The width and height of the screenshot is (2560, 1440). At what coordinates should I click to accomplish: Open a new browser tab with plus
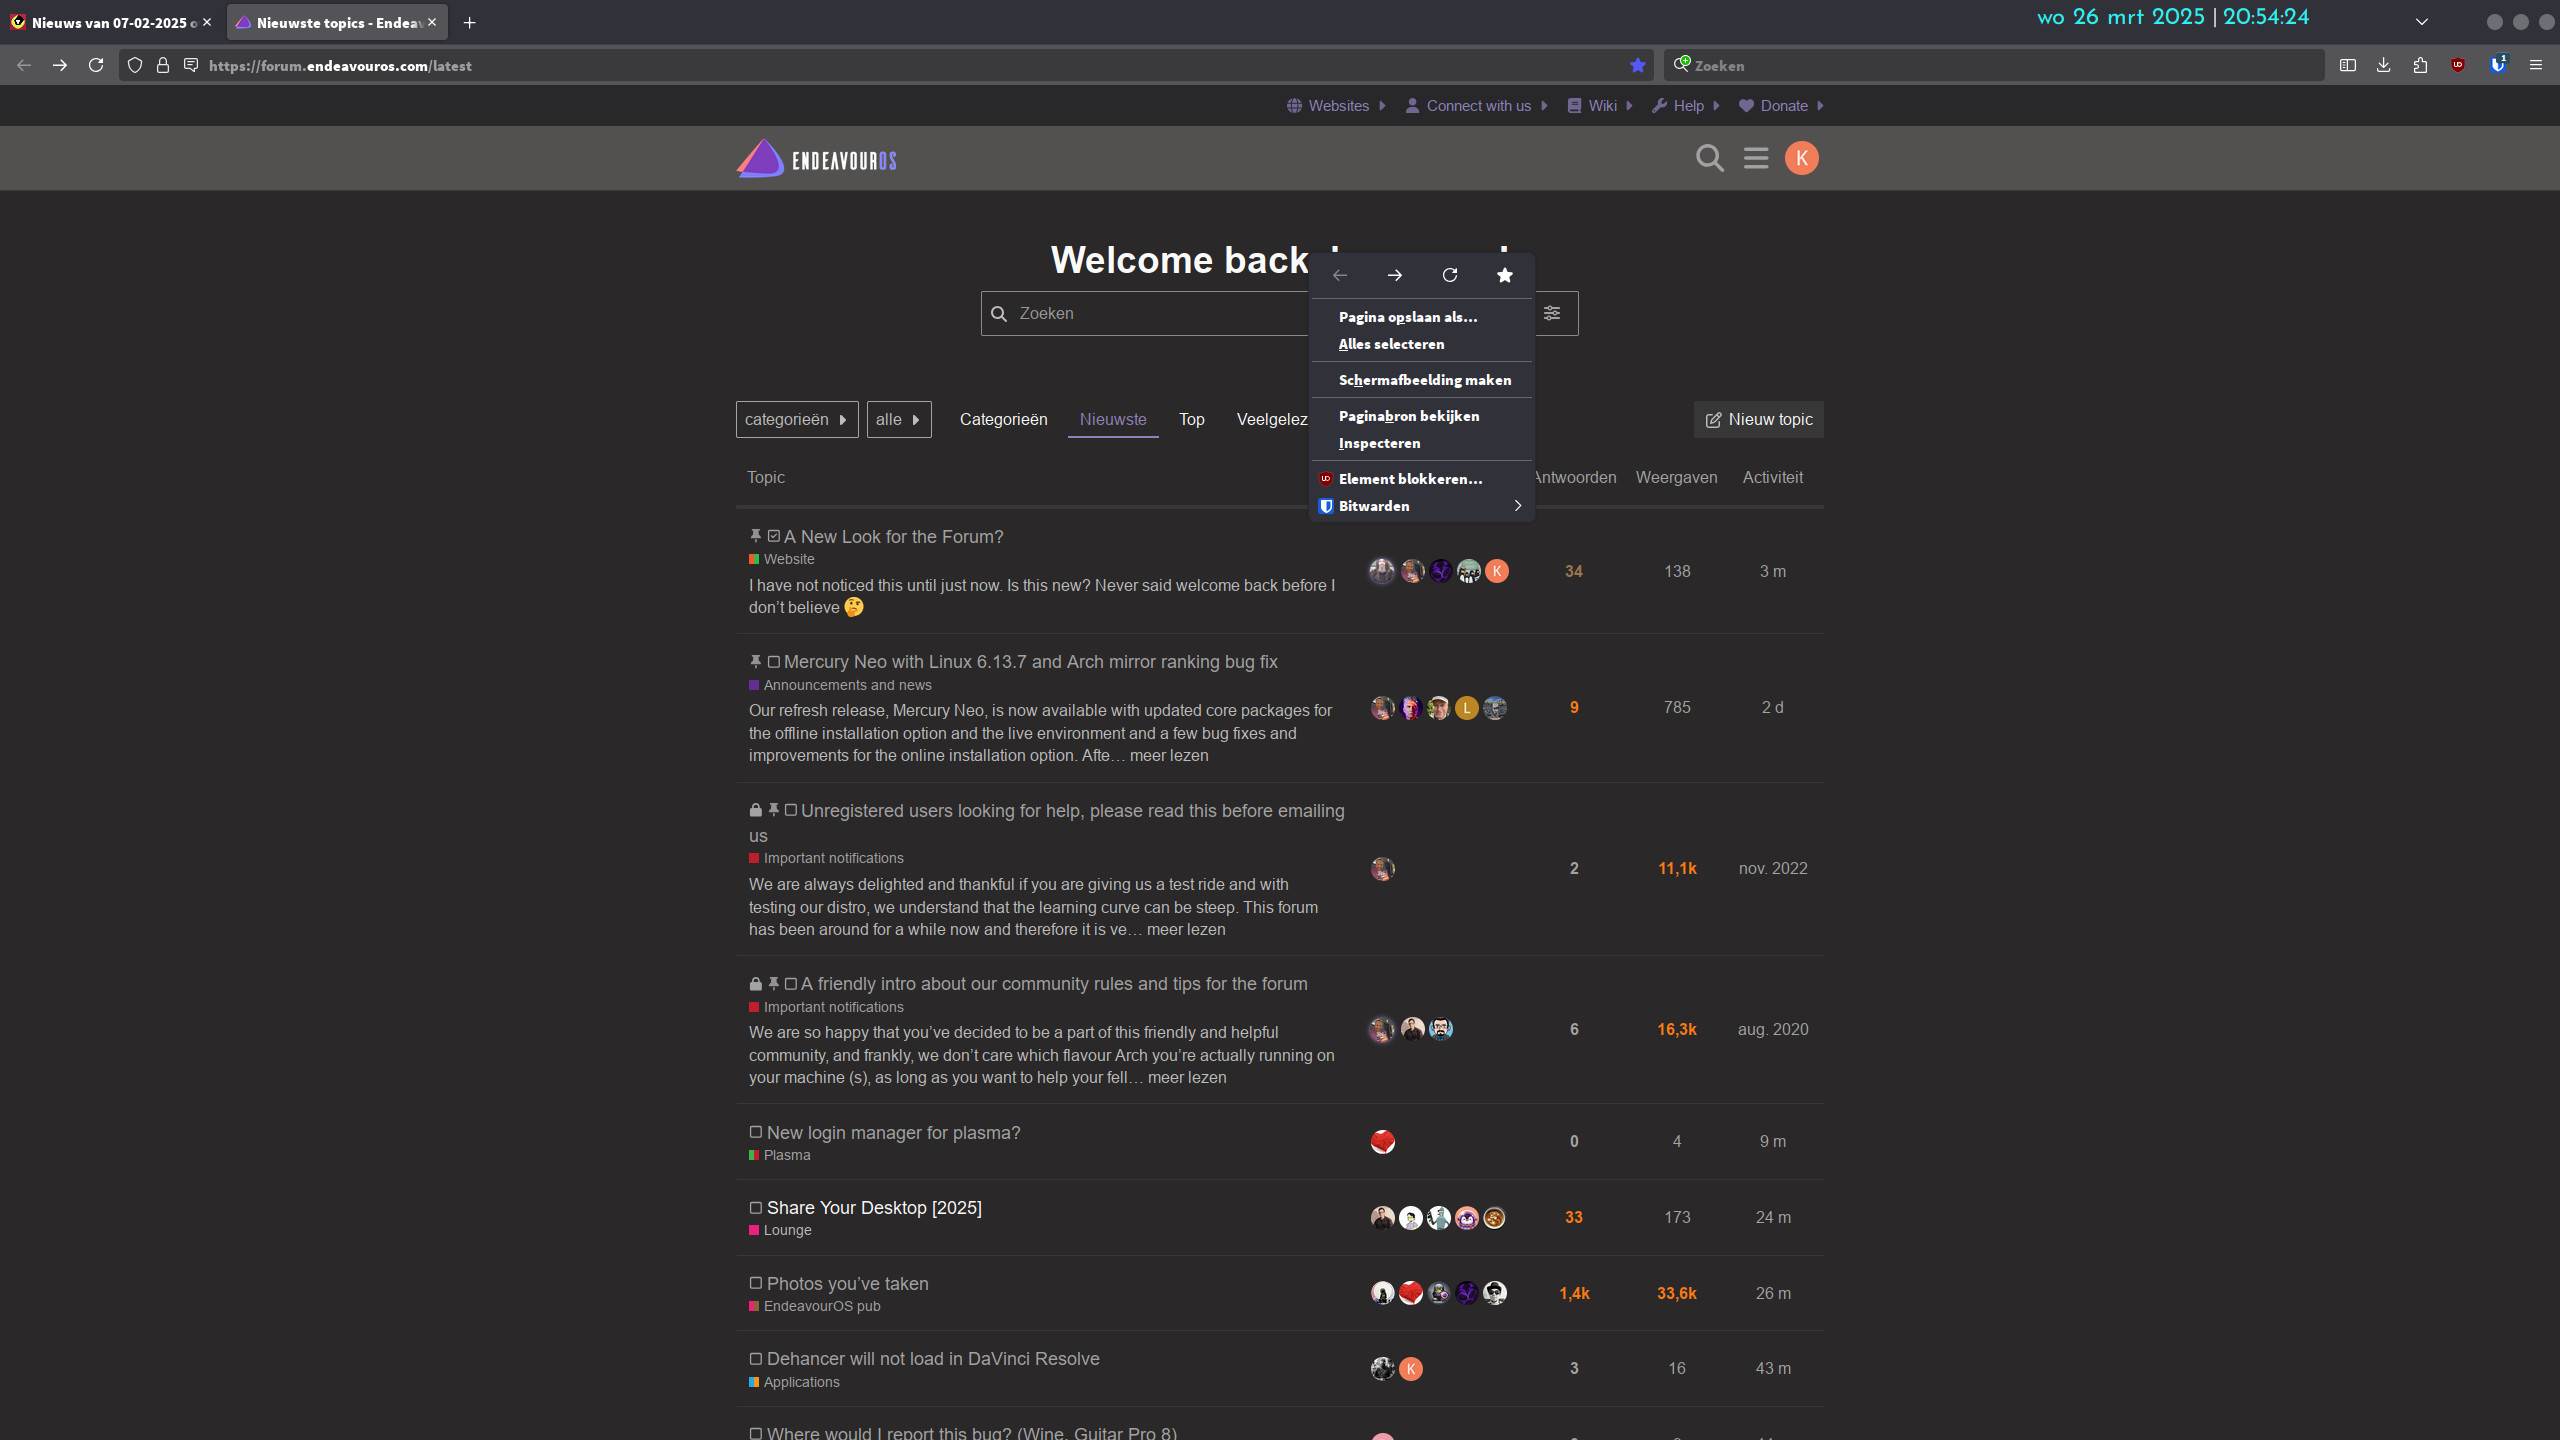[x=470, y=22]
